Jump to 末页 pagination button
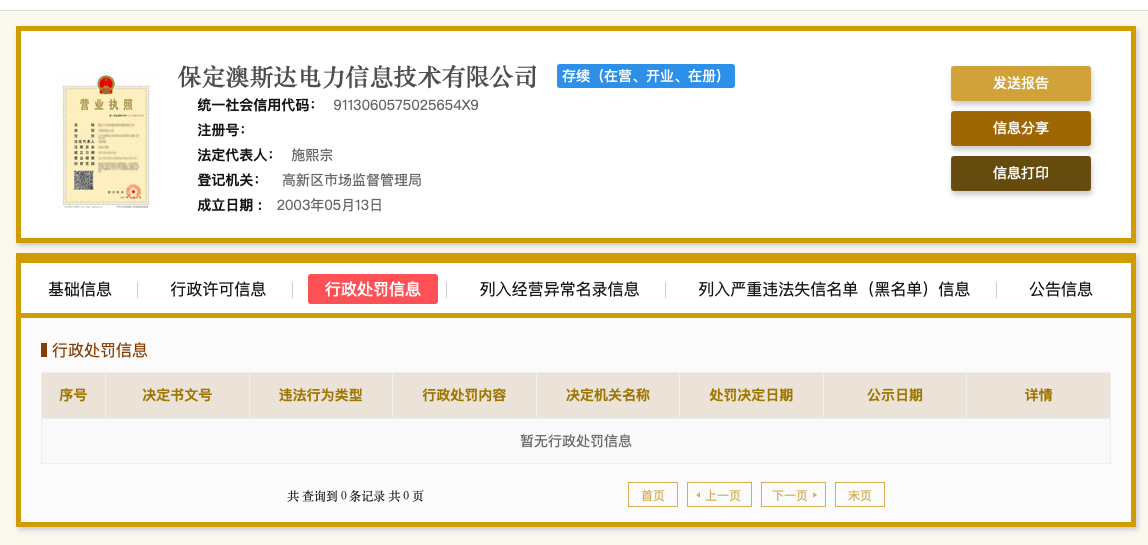The image size is (1148, 545). 860,495
